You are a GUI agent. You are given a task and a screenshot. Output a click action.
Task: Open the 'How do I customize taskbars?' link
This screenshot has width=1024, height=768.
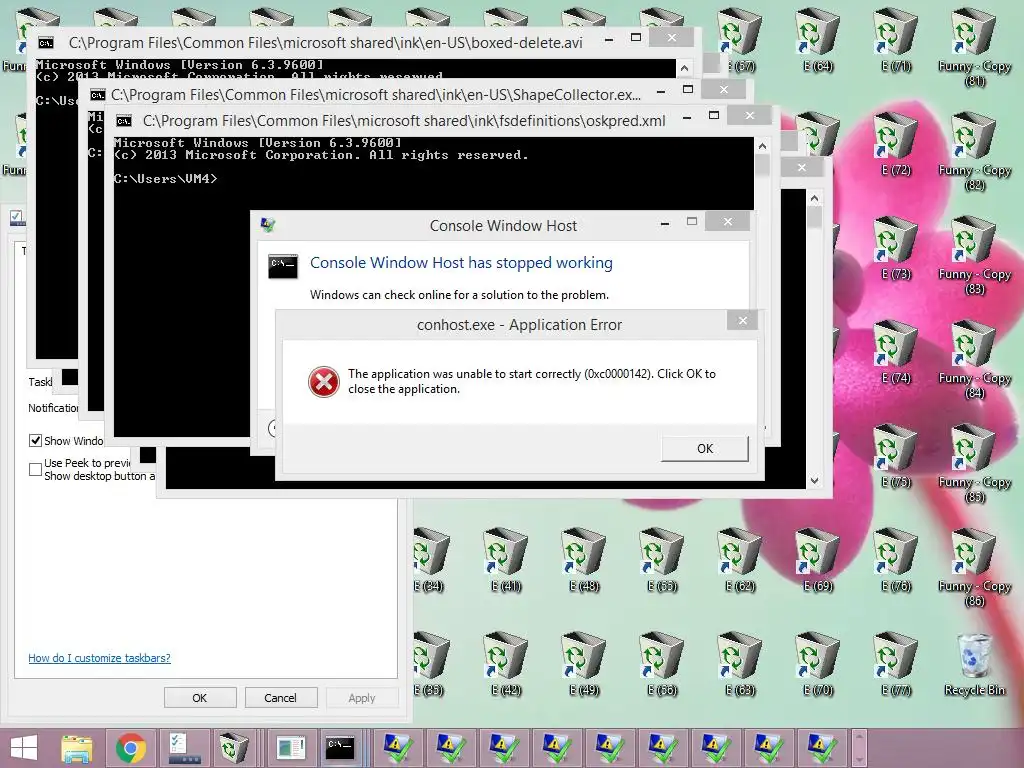[x=99, y=658]
